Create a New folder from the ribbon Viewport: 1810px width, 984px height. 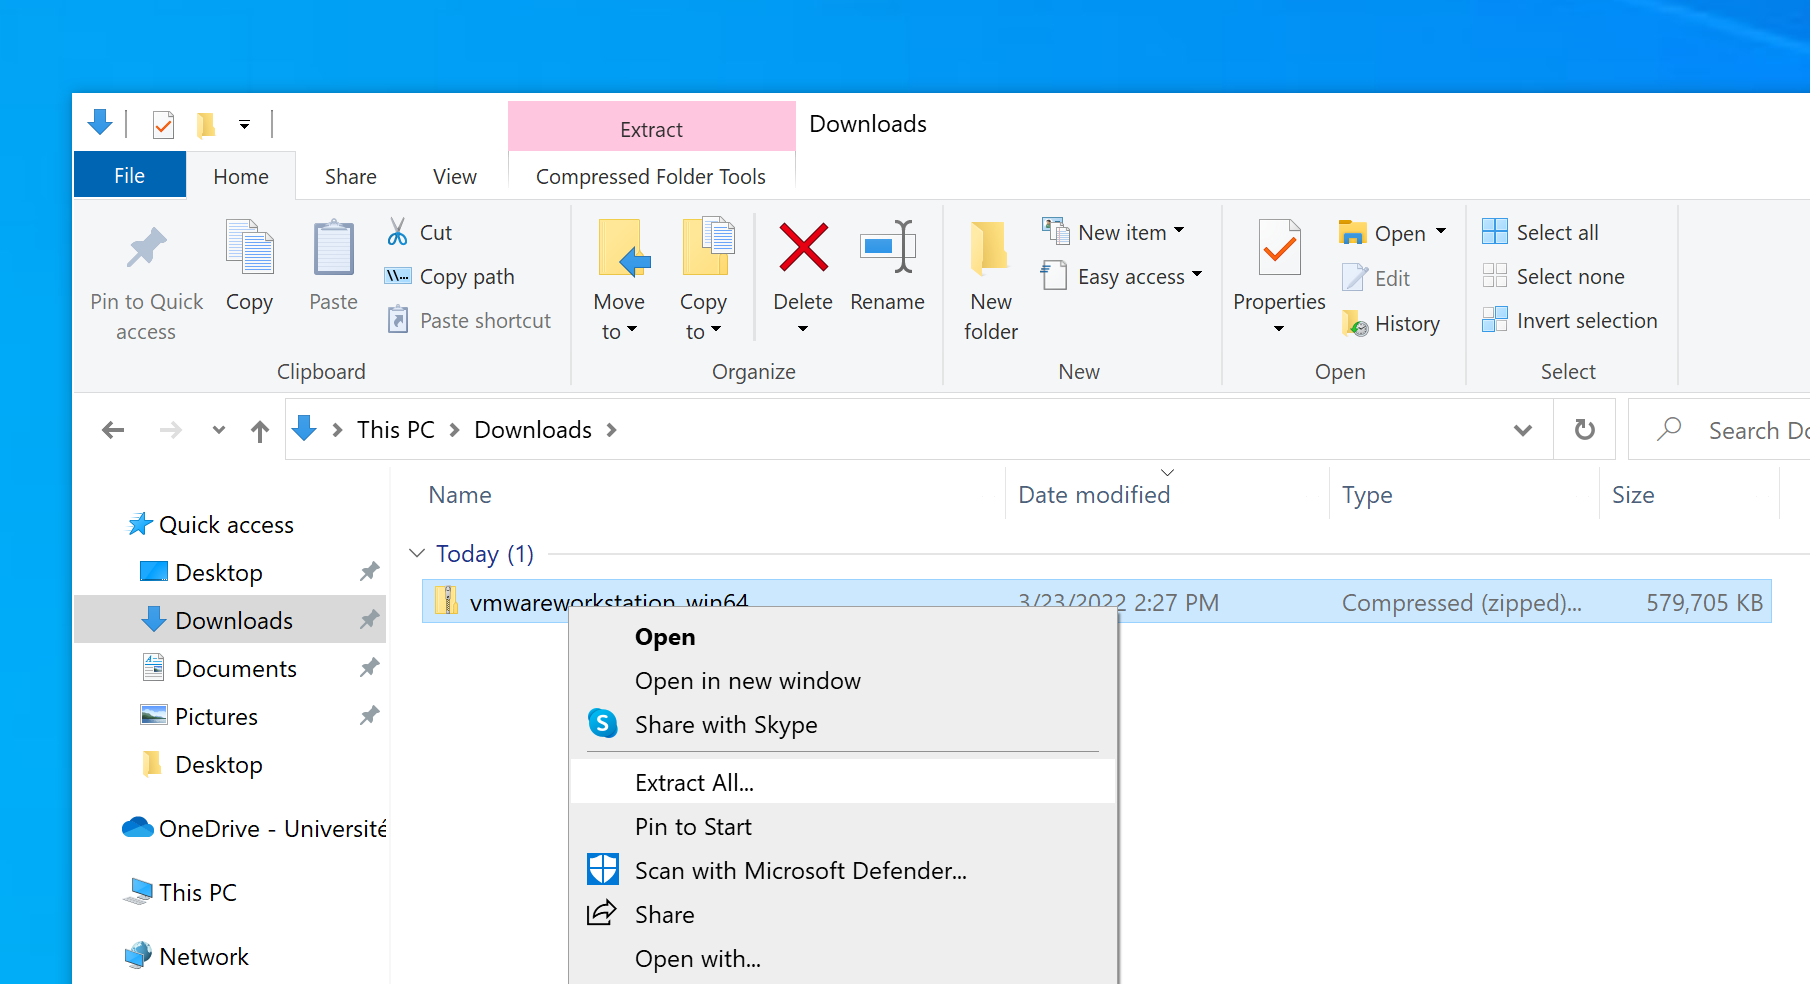coord(990,280)
